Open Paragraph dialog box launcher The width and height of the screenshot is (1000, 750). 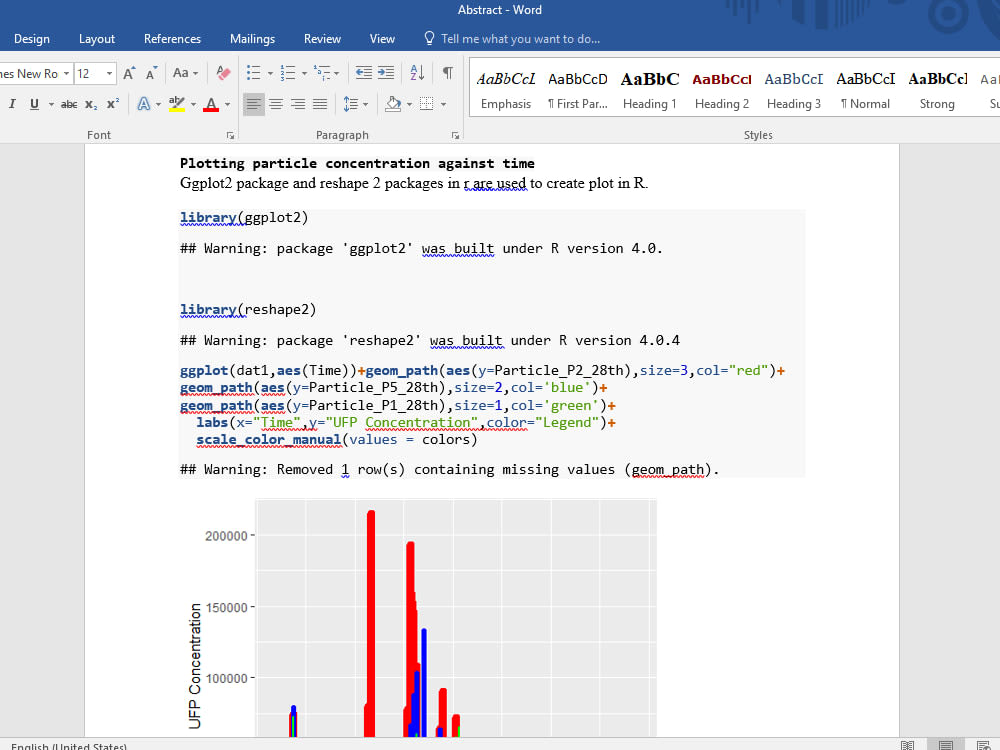tap(455, 135)
